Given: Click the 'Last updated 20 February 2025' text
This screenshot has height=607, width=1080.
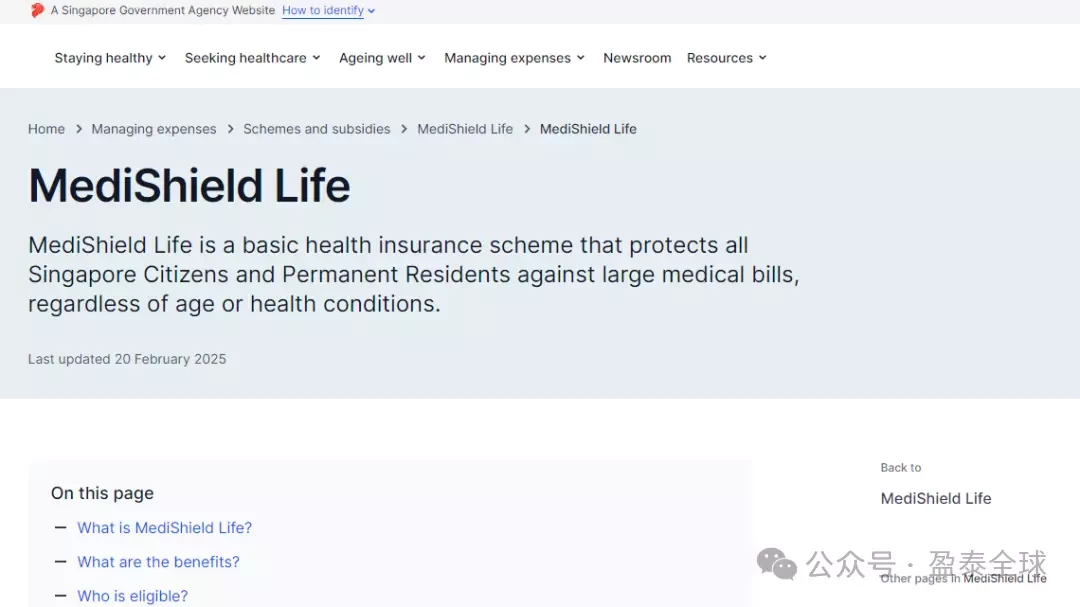Looking at the screenshot, I should 127,359.
